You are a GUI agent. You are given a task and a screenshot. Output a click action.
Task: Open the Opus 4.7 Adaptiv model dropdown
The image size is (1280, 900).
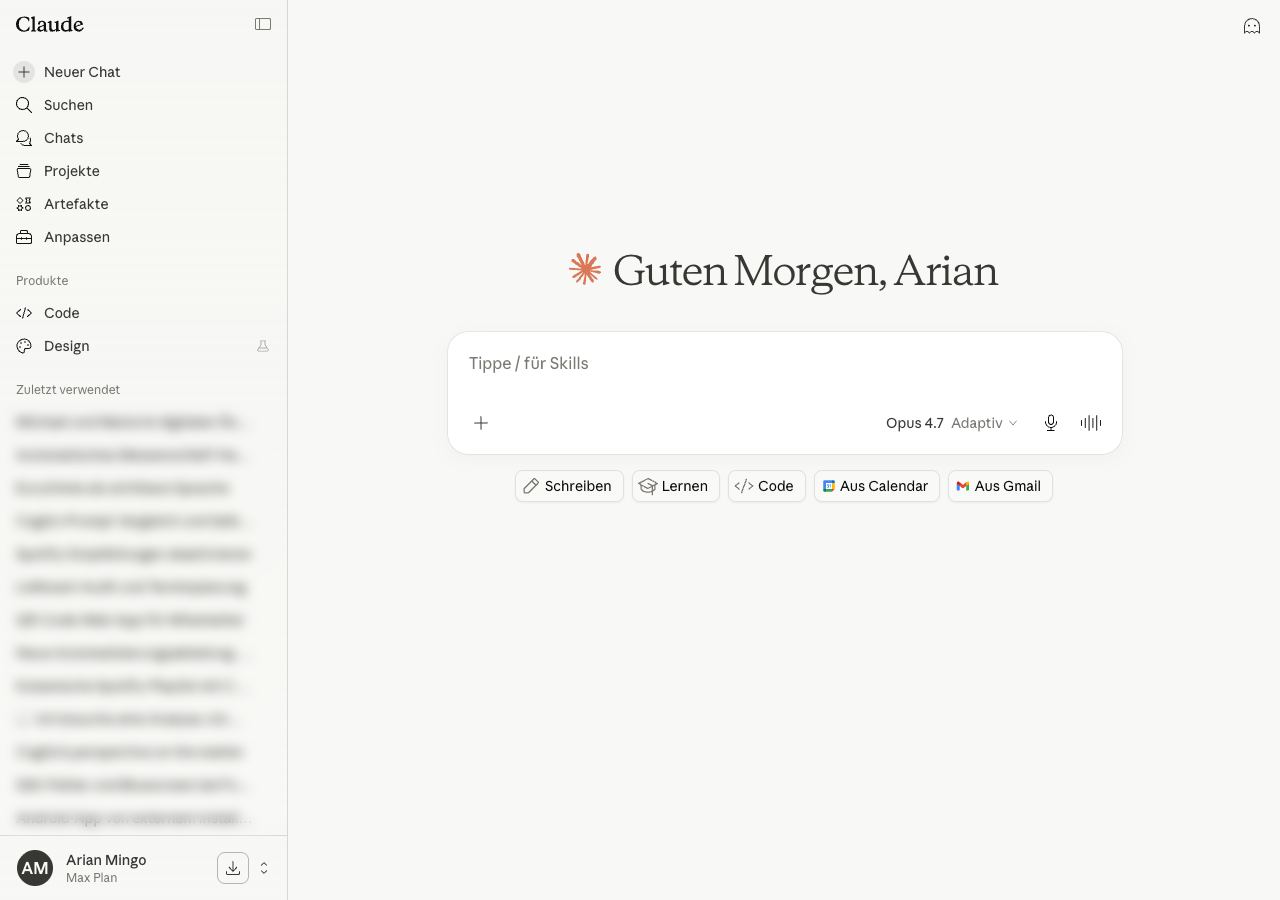coord(951,423)
